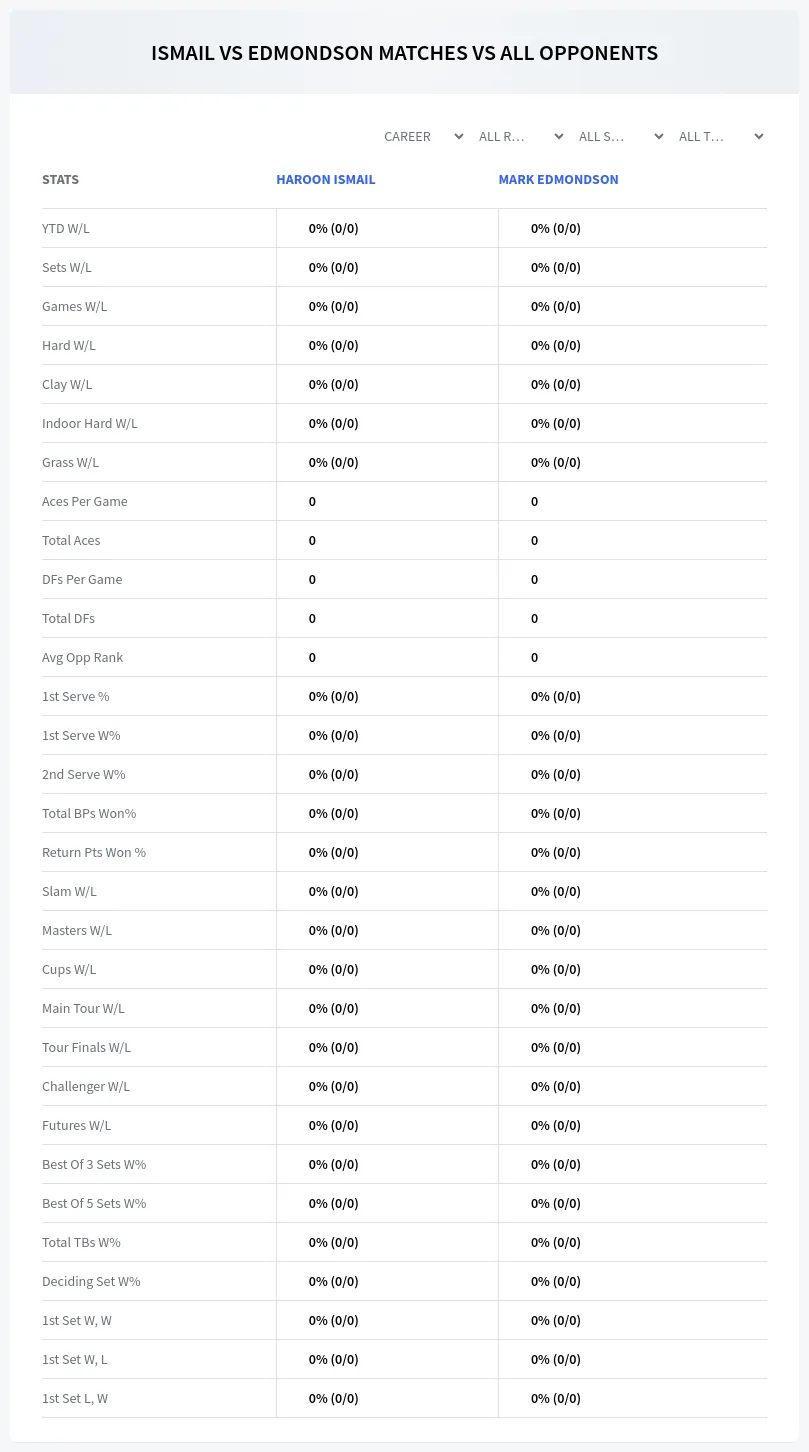Select the Challenger W/L row label
The image size is (809, 1452).
point(86,1086)
